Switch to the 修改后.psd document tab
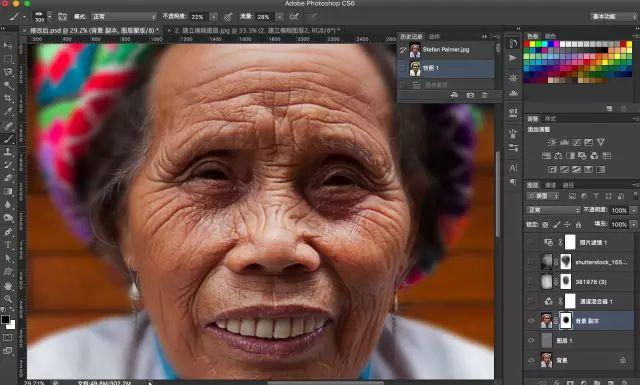 (x=94, y=30)
